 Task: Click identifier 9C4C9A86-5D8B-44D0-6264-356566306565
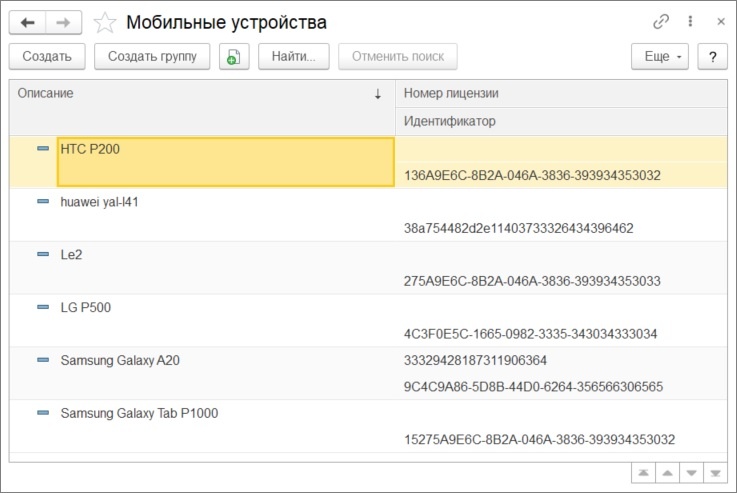click(x=533, y=387)
